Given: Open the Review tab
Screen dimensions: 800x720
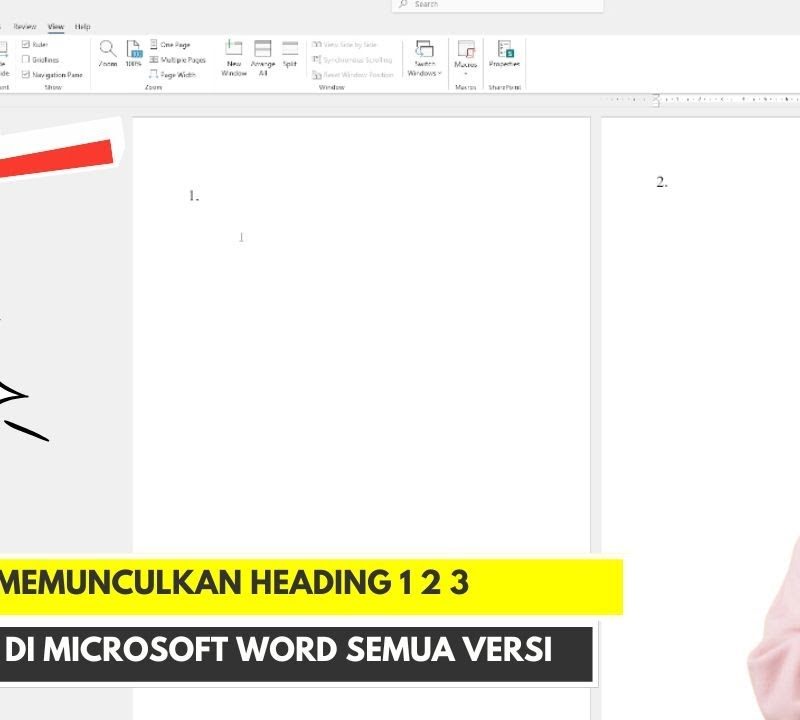Looking at the screenshot, I should click(x=24, y=27).
